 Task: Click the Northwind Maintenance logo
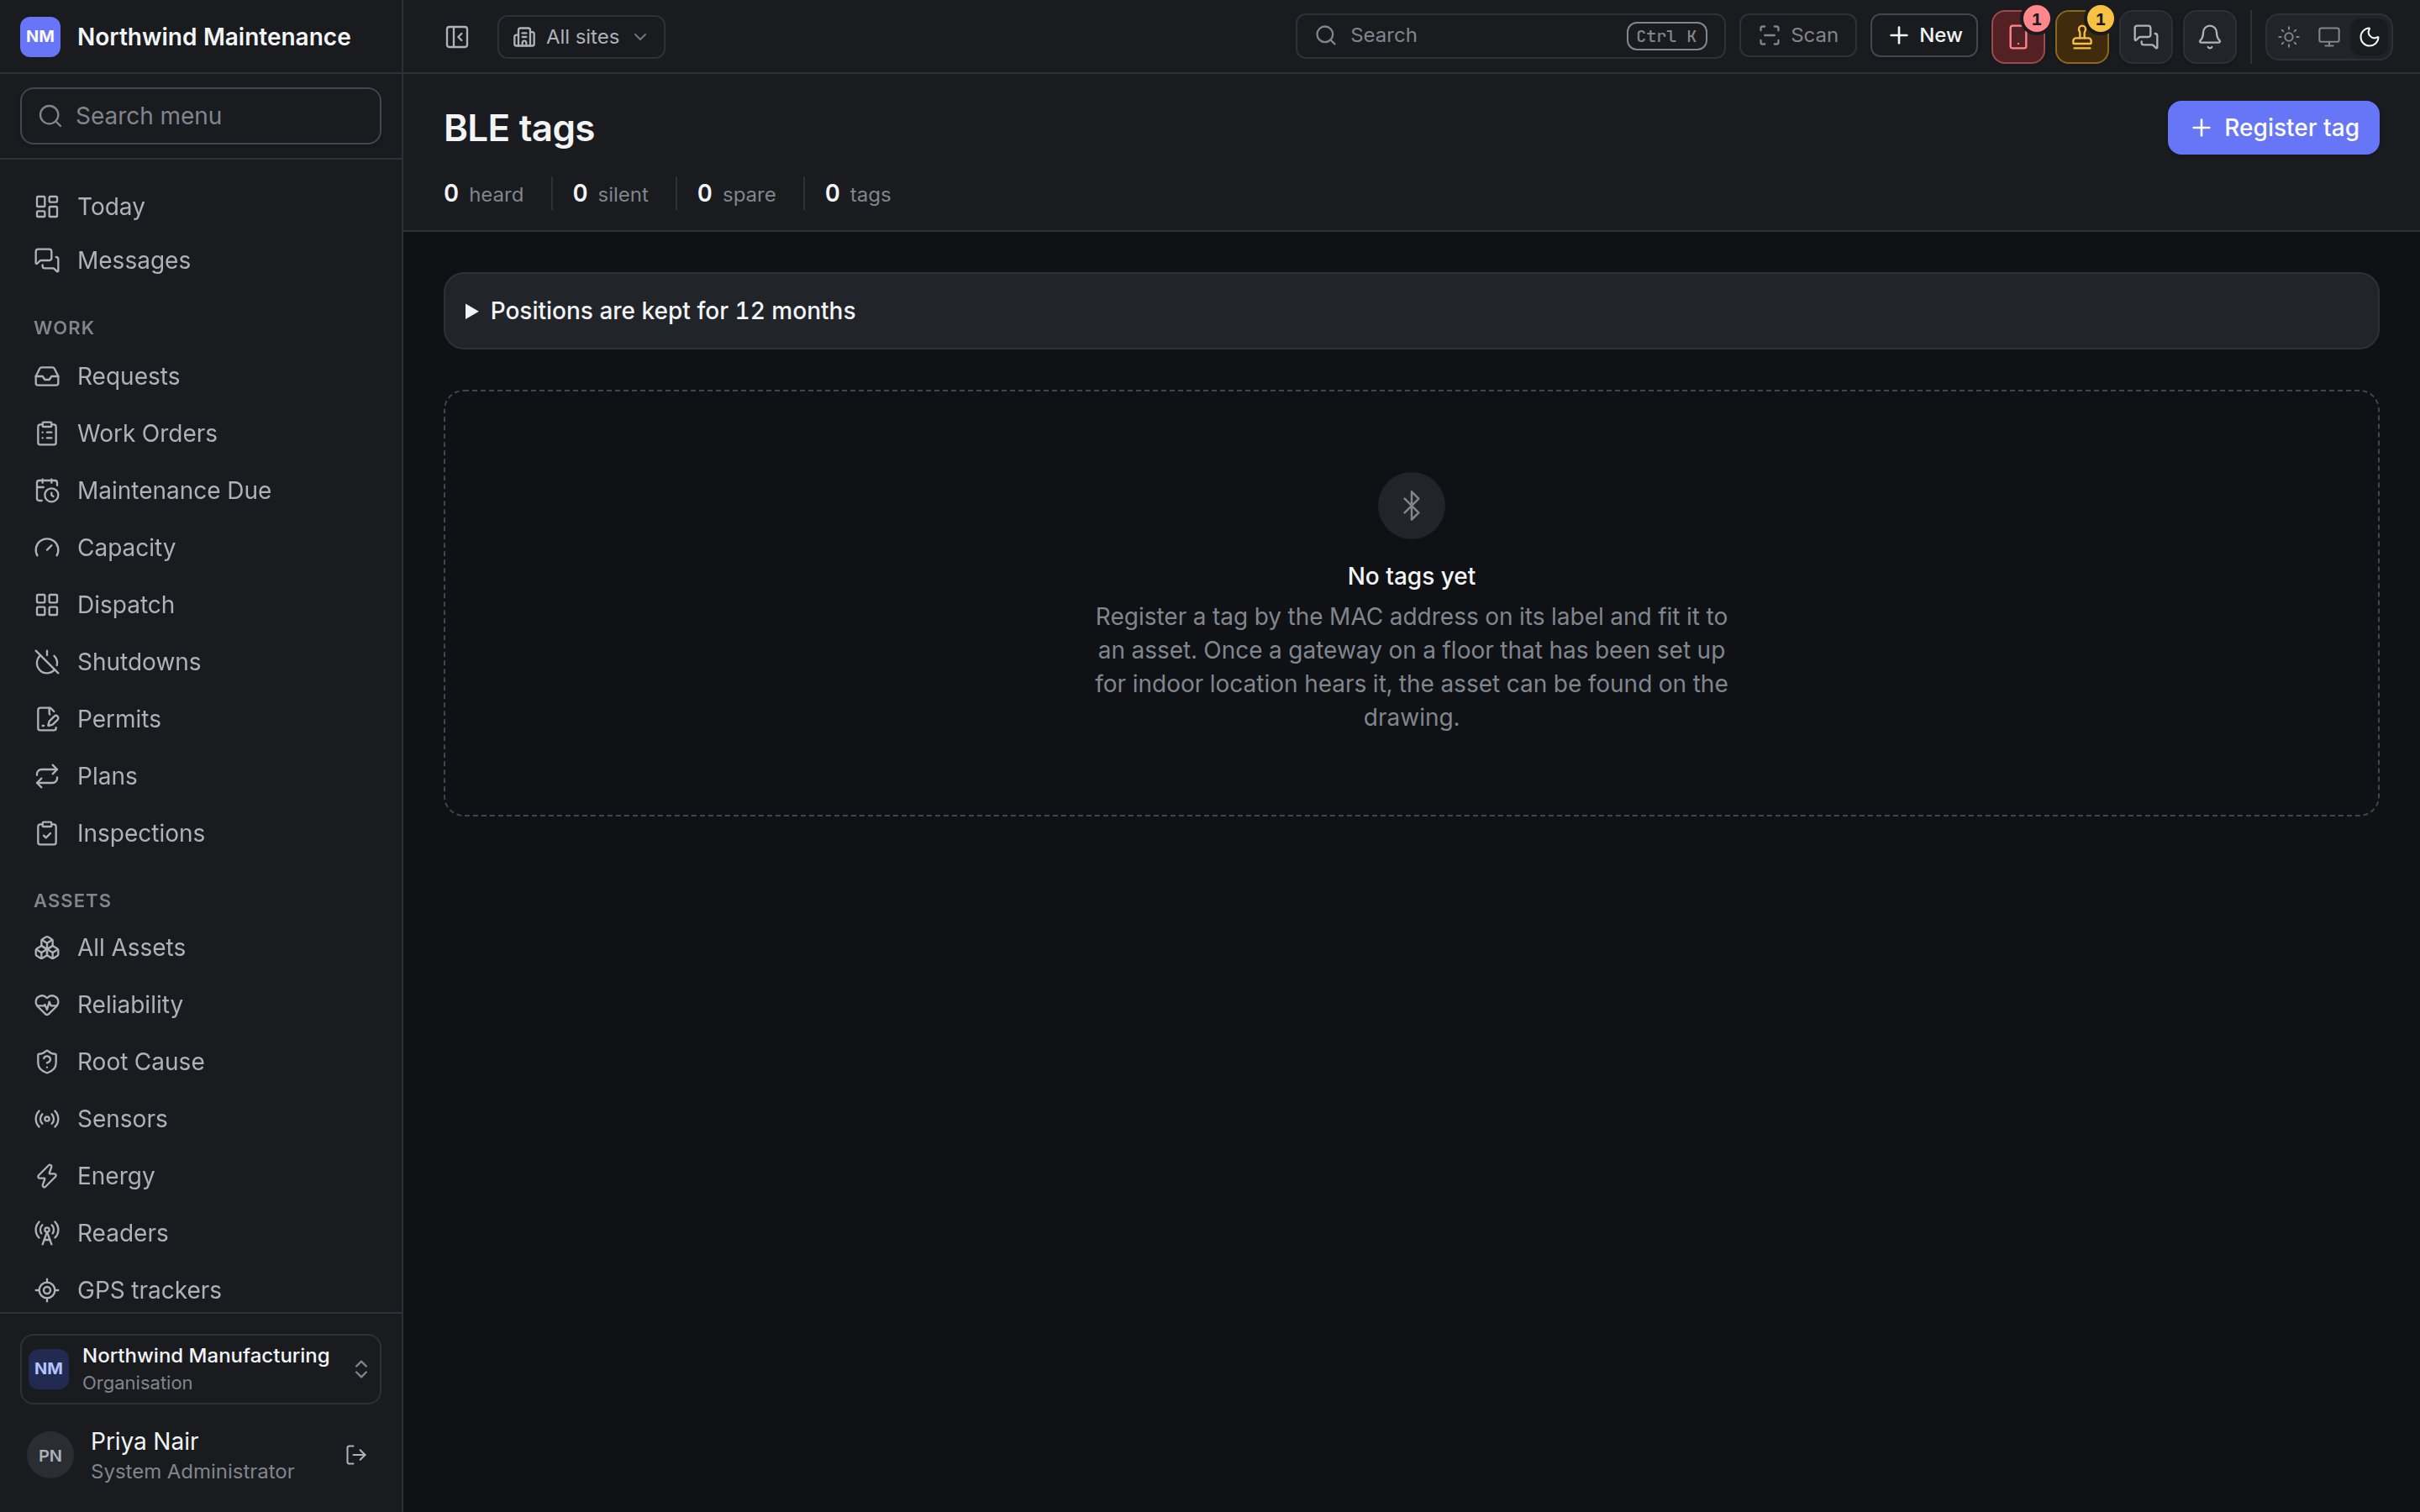40,37
